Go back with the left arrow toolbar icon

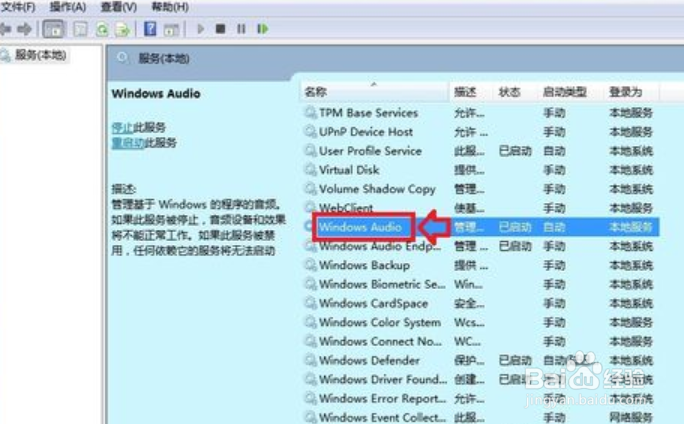click(x=6, y=29)
